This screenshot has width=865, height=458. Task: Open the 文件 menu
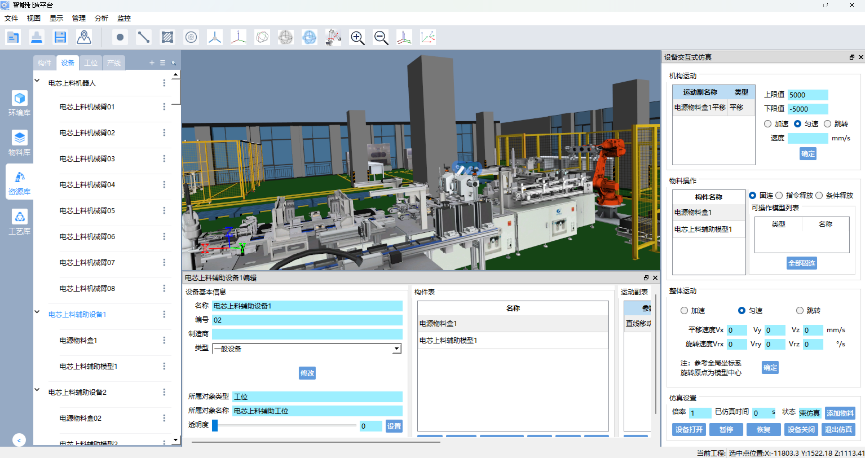click(x=11, y=18)
